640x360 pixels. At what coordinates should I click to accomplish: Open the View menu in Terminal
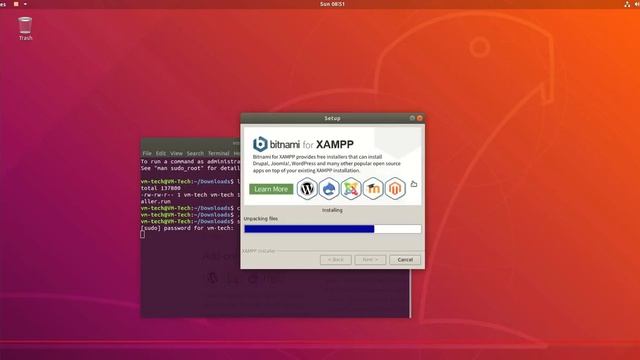(176, 153)
